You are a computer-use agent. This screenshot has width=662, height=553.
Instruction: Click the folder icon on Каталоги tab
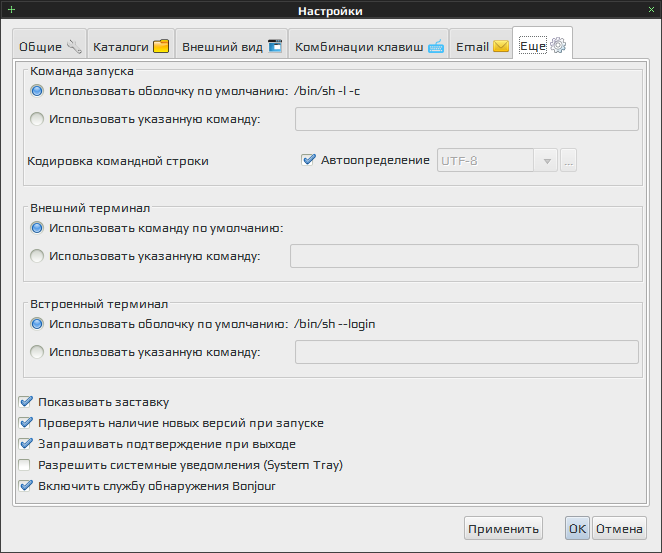click(x=161, y=46)
